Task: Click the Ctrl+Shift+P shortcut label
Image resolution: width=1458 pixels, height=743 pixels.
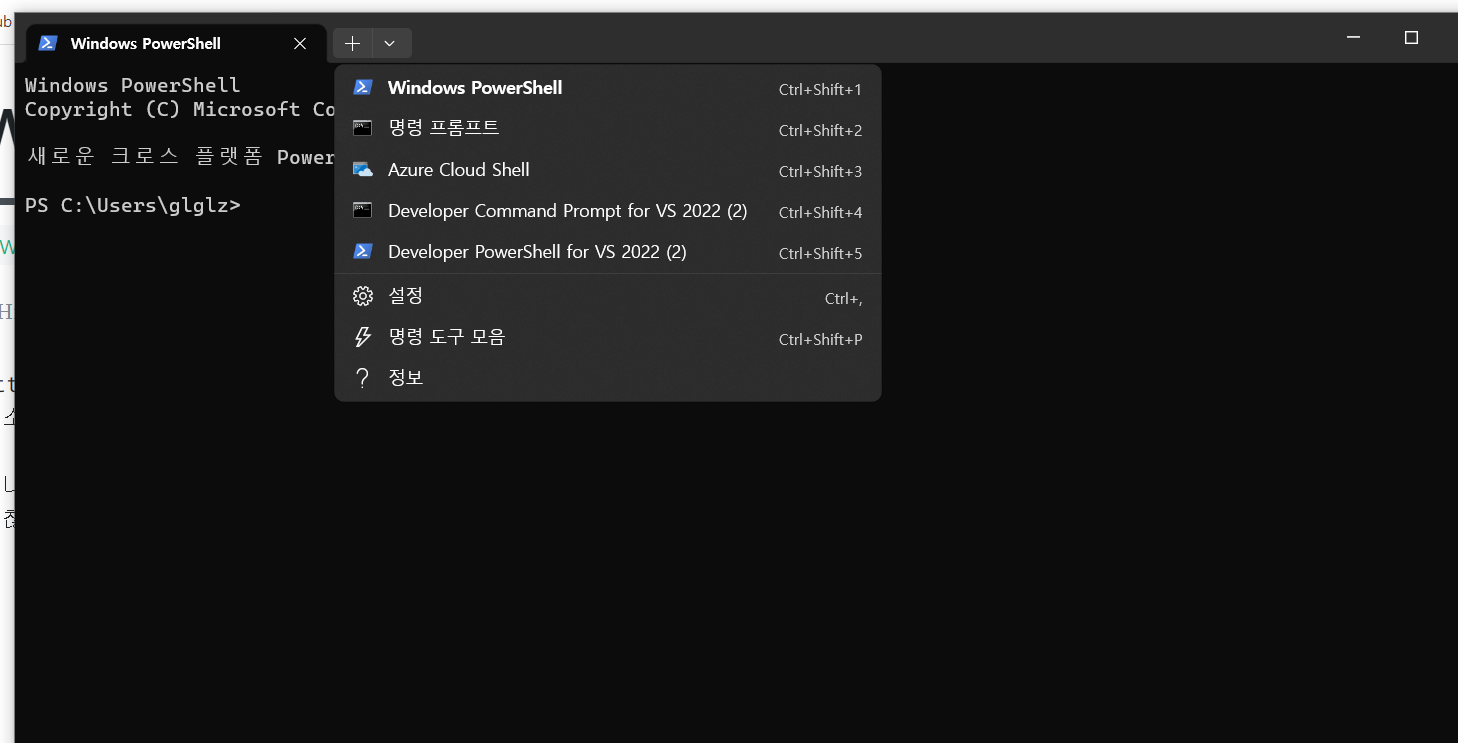Action: tap(820, 339)
